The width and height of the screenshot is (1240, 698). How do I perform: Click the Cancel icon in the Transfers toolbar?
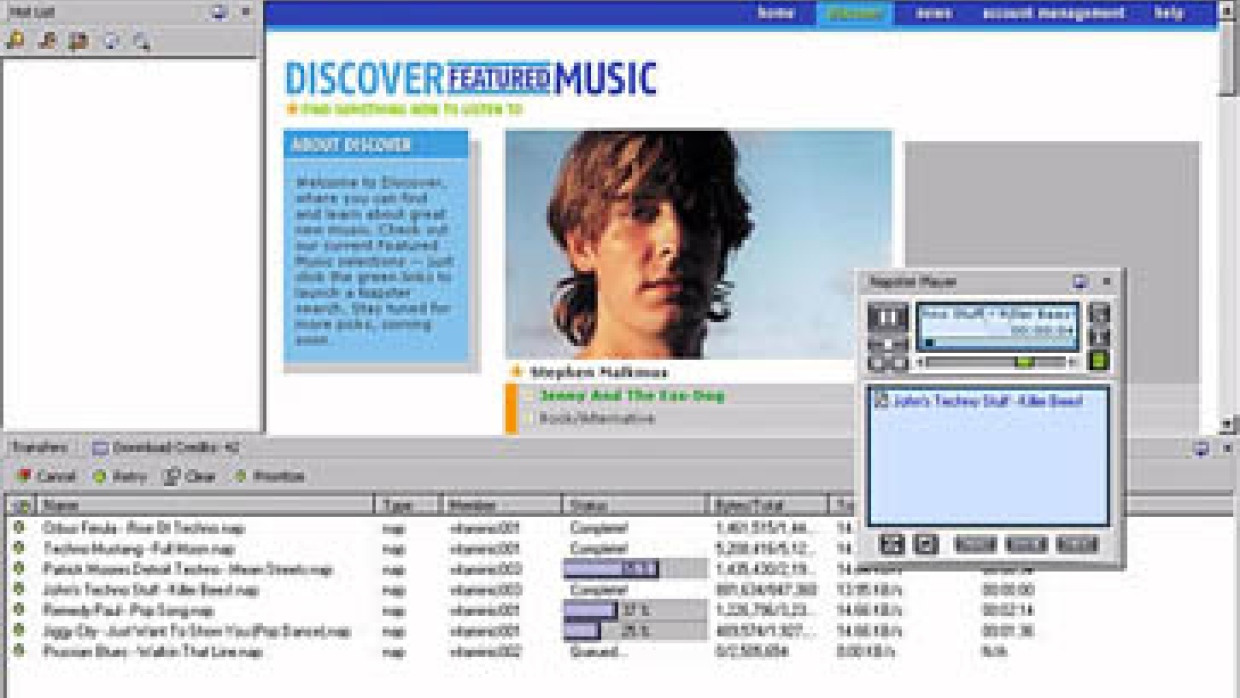[24, 476]
